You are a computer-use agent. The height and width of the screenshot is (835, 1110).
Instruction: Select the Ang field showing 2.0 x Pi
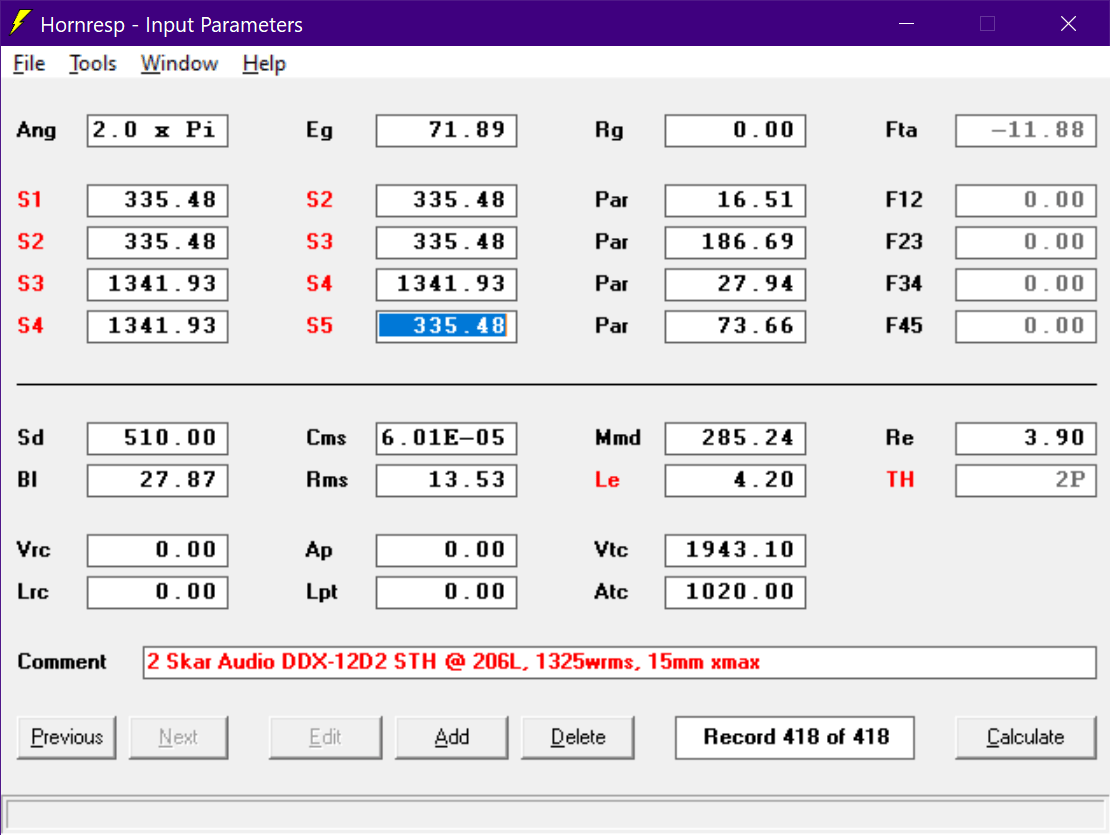tap(157, 130)
